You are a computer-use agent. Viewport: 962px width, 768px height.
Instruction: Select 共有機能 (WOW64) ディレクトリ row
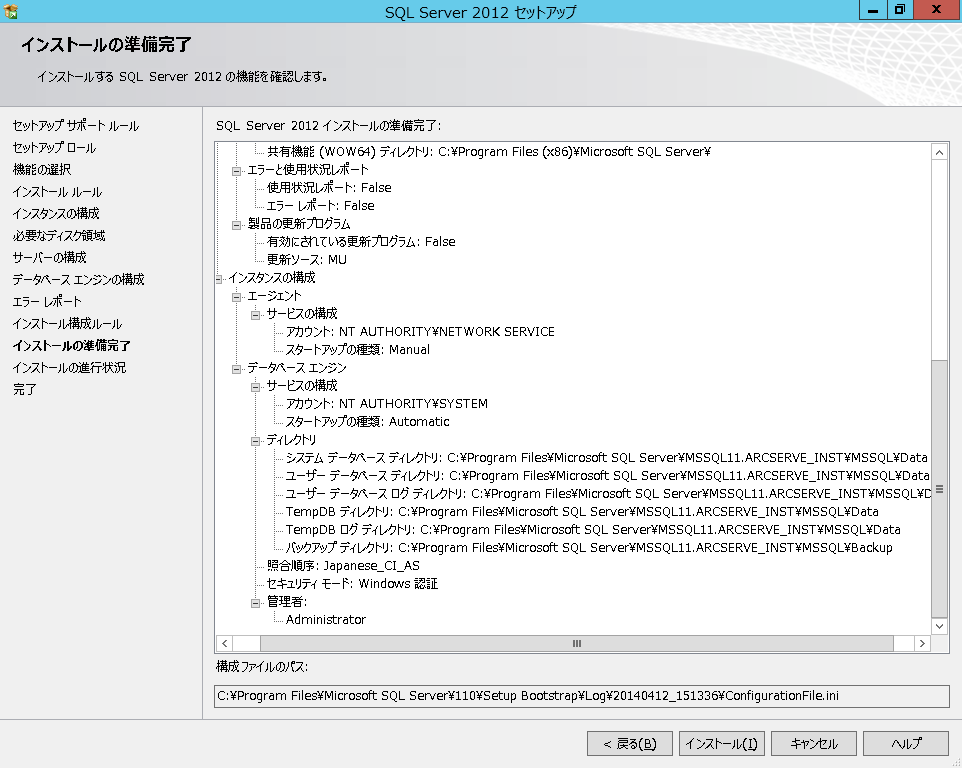[488, 152]
